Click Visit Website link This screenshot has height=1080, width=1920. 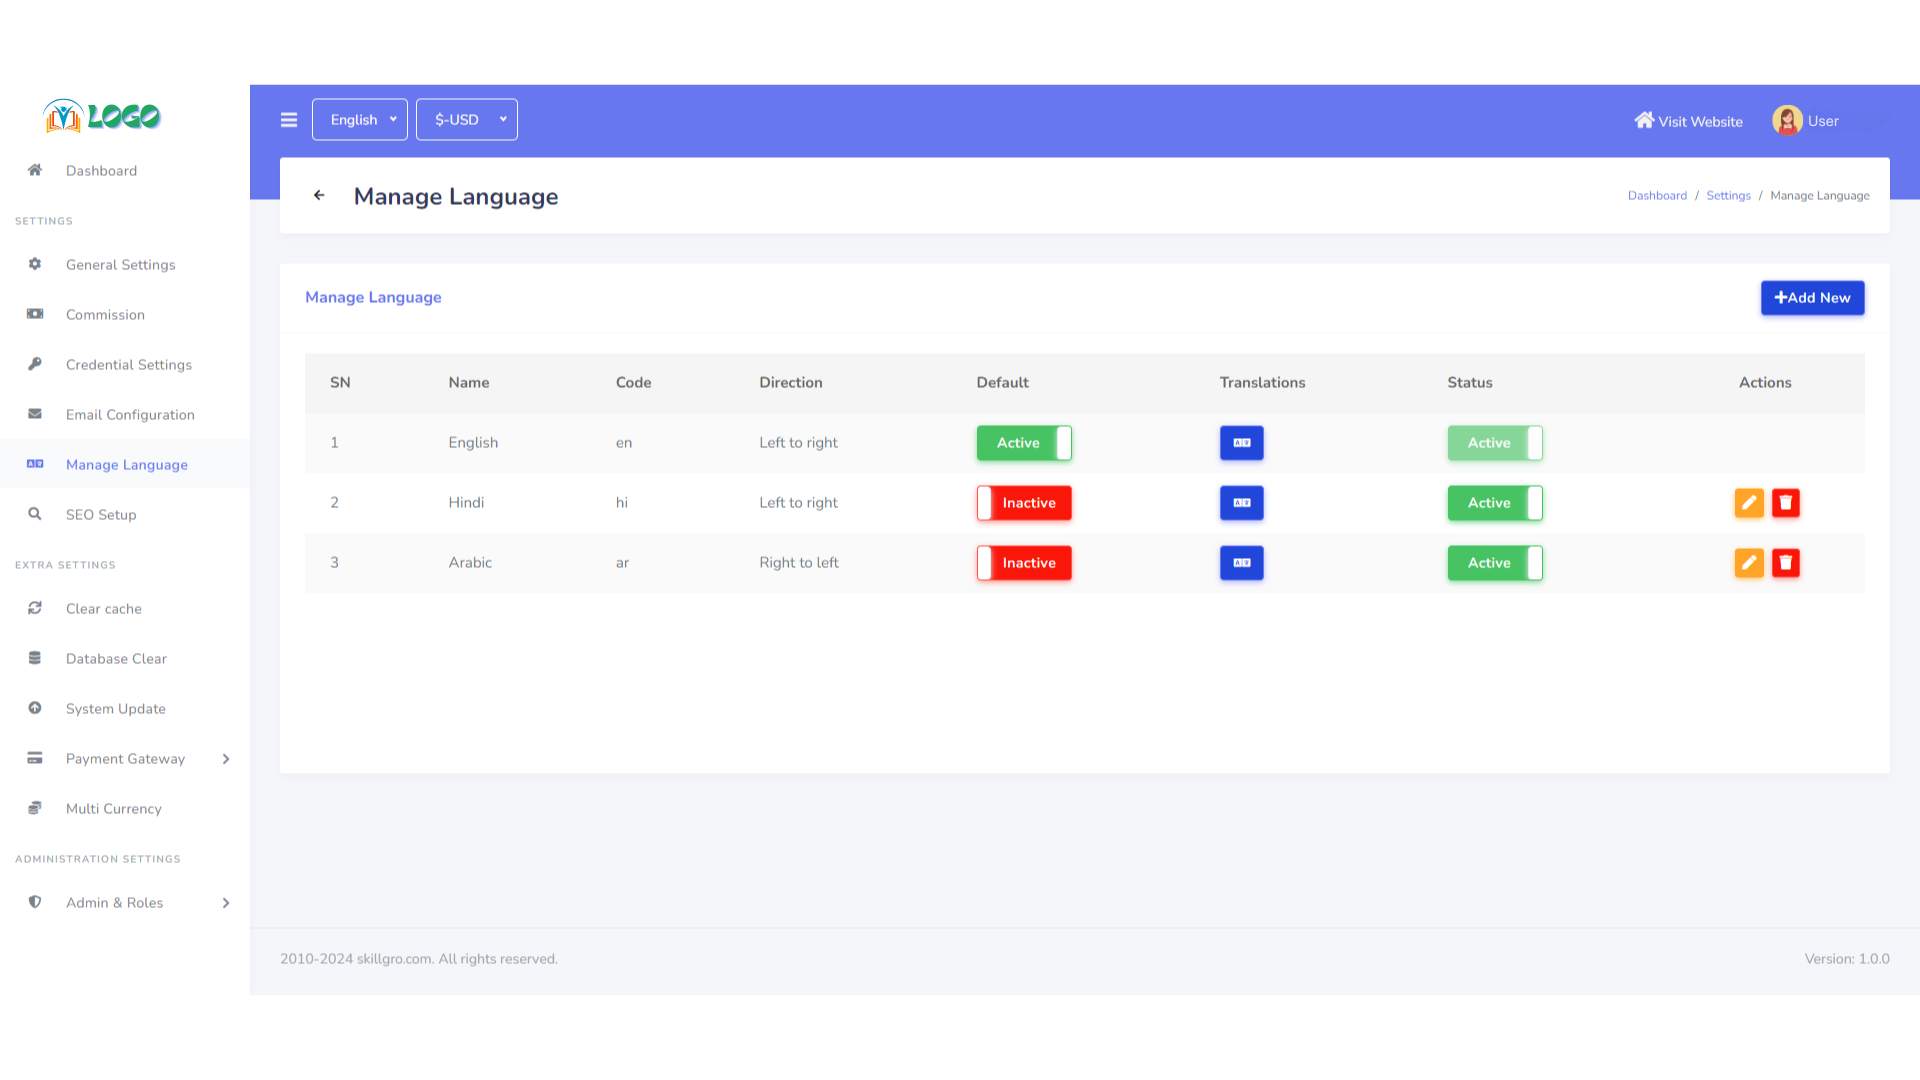pos(1689,121)
